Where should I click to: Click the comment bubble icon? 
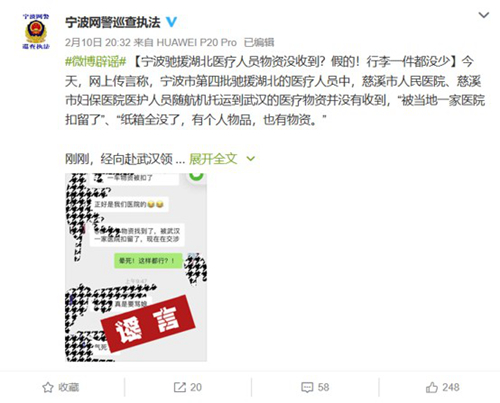pyautogui.click(x=307, y=387)
